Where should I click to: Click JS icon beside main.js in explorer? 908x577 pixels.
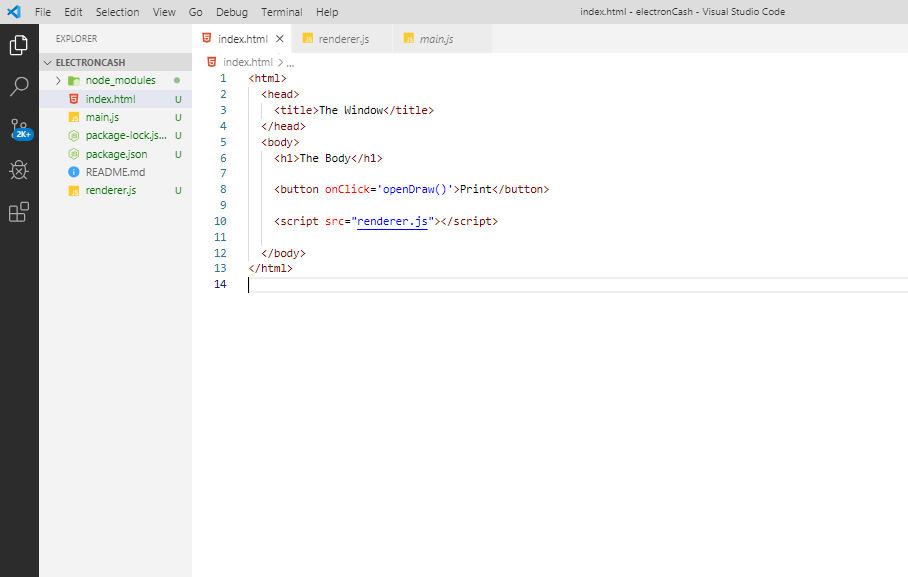click(74, 118)
